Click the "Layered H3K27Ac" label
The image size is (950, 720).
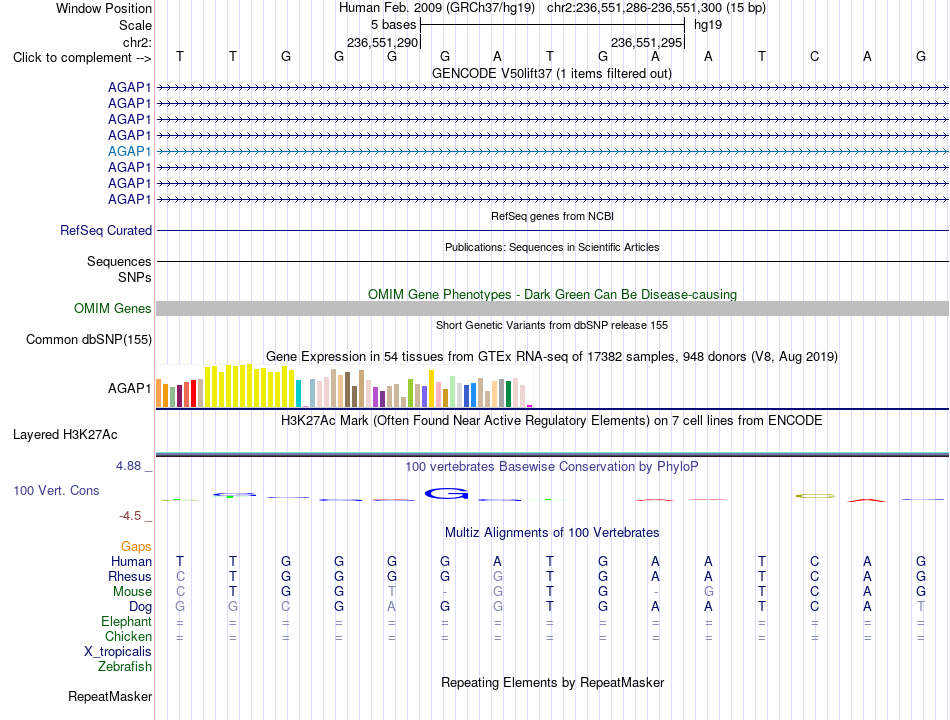[x=65, y=435]
